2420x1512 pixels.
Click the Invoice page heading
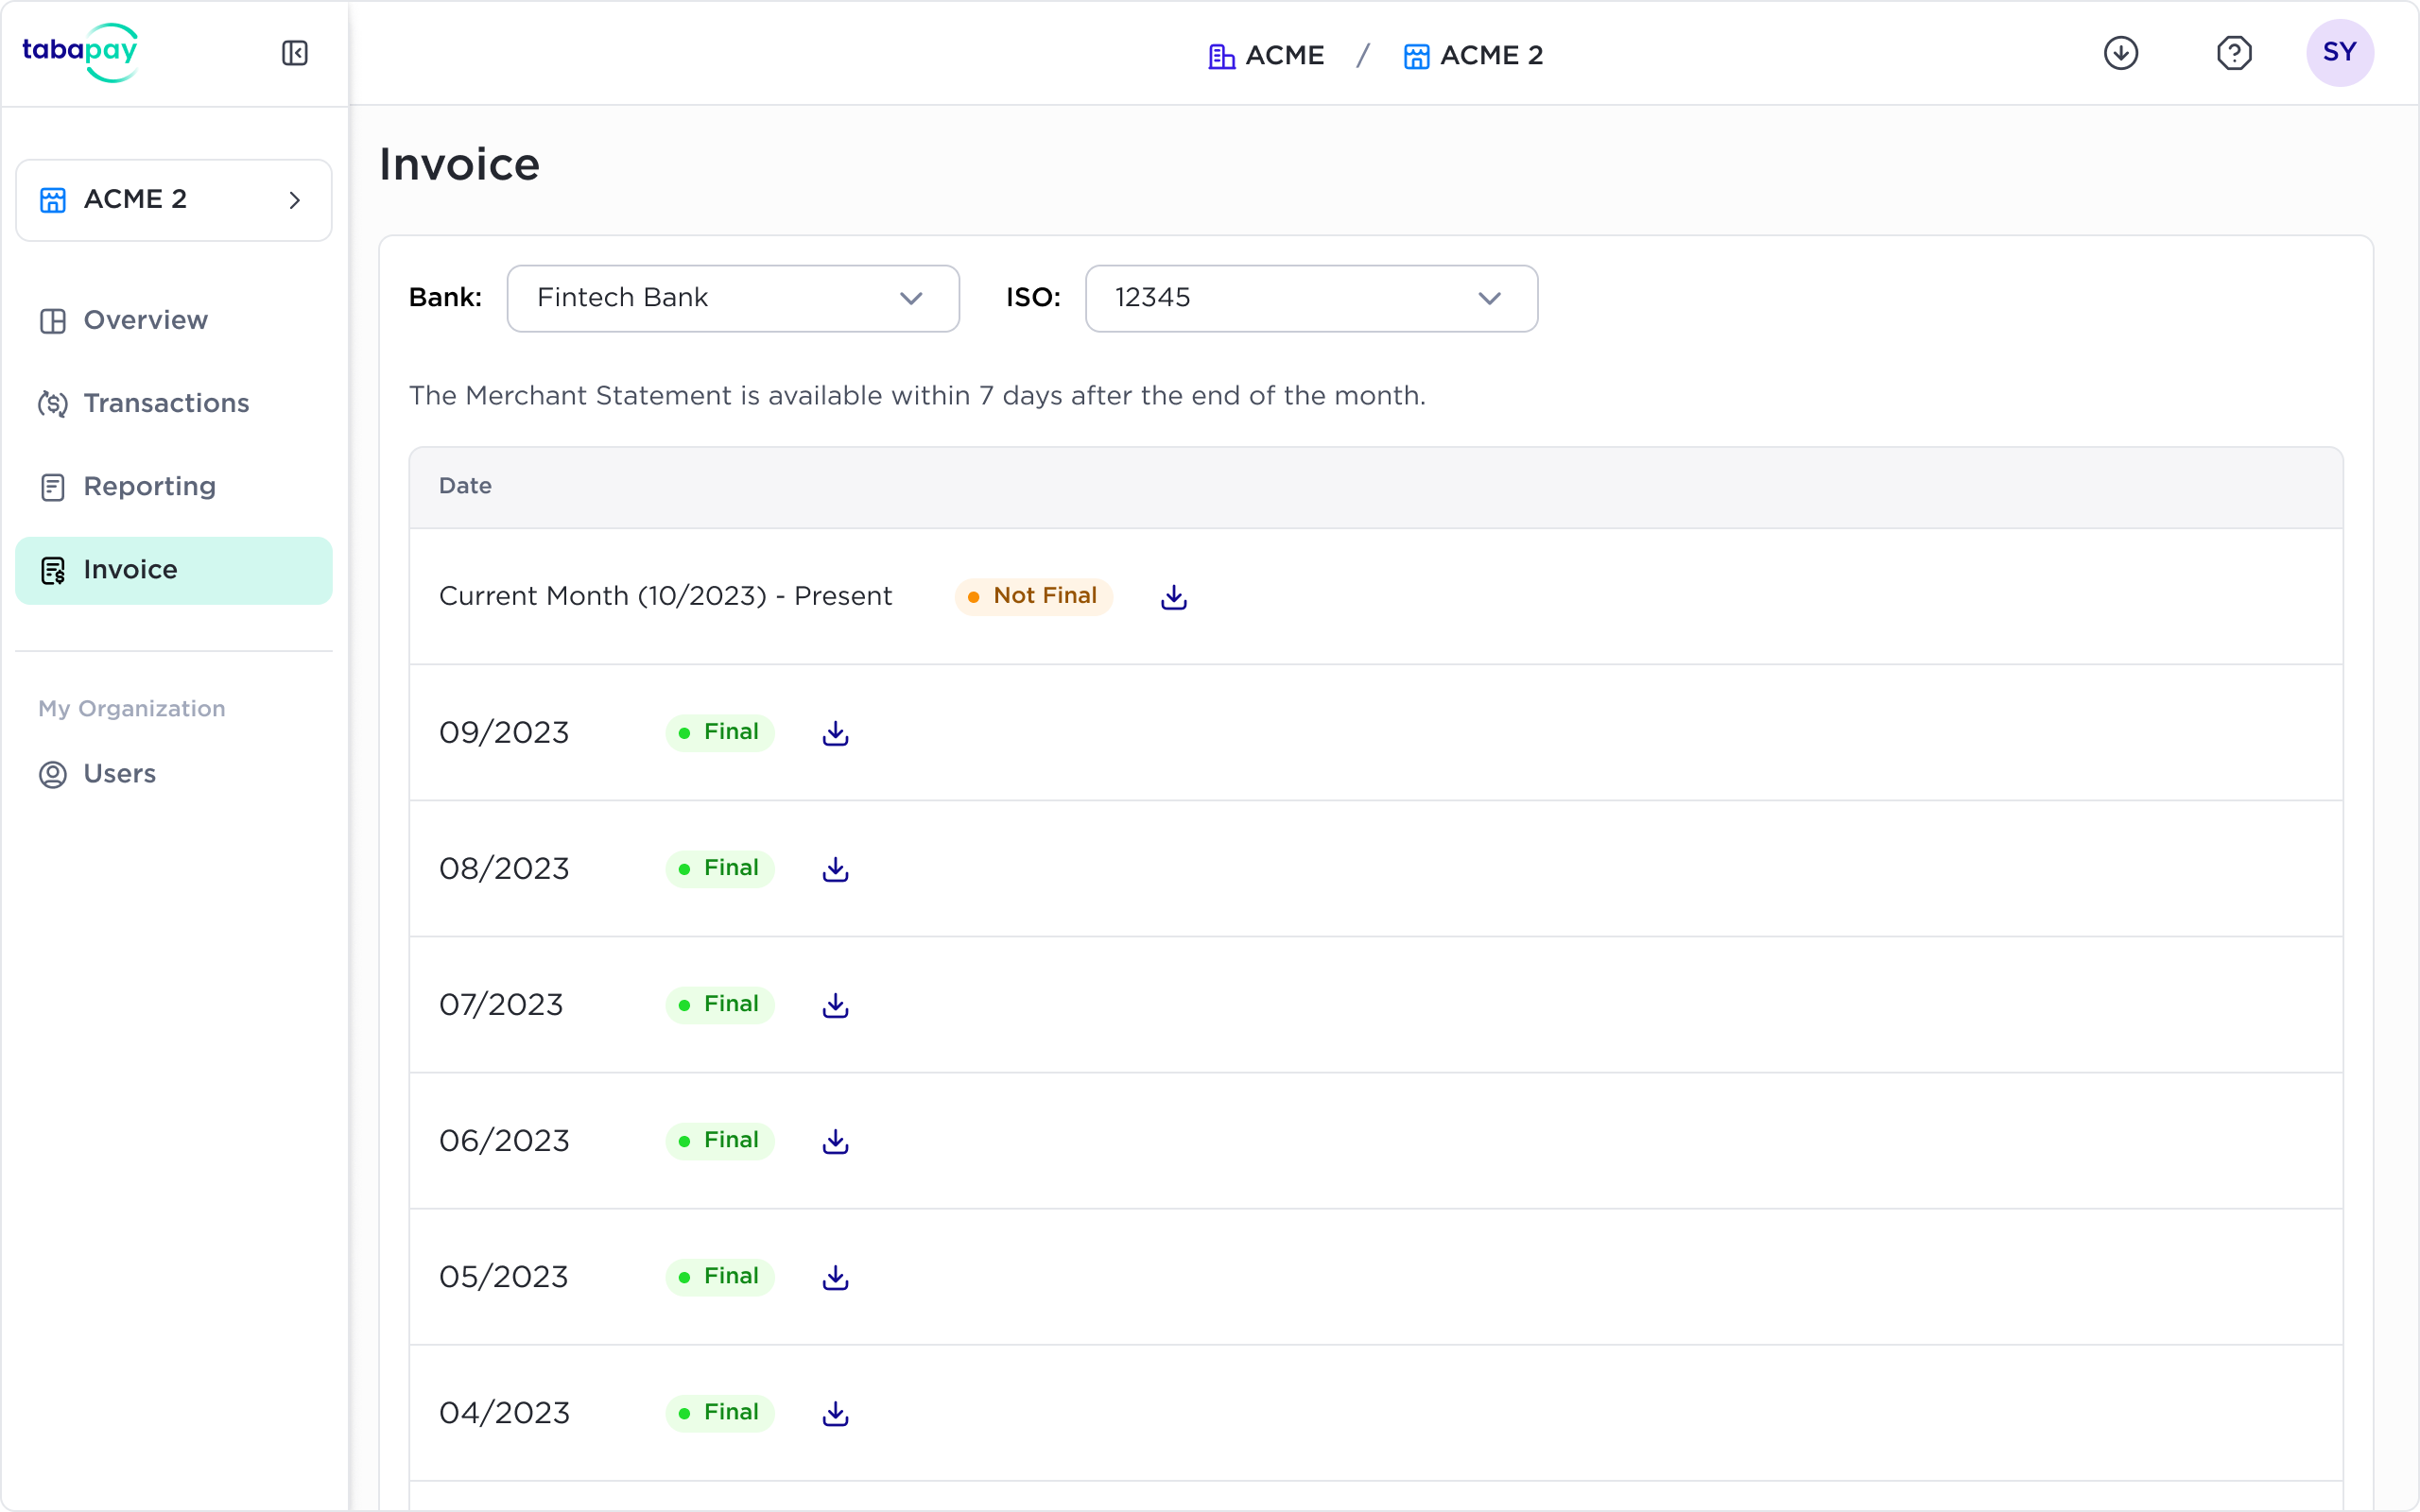click(459, 165)
